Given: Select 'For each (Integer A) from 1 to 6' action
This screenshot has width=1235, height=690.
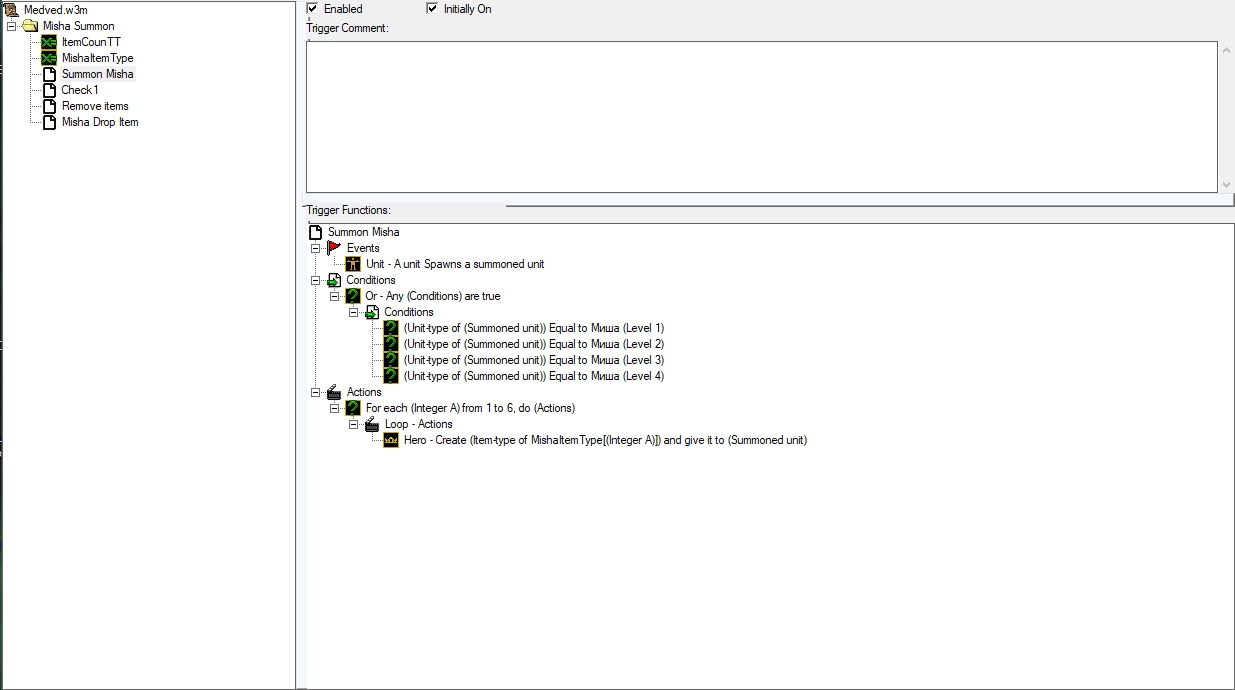Looking at the screenshot, I should pyautogui.click(x=470, y=408).
